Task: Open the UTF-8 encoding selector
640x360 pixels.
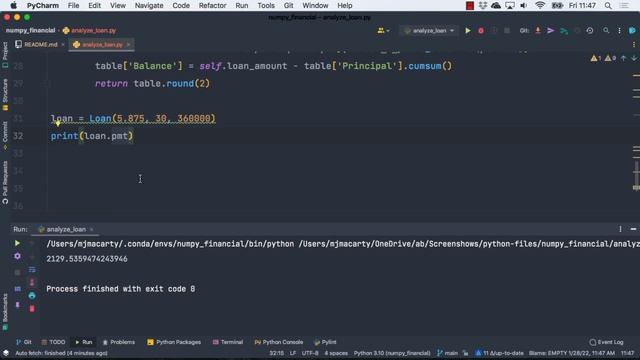Action: pos(310,353)
